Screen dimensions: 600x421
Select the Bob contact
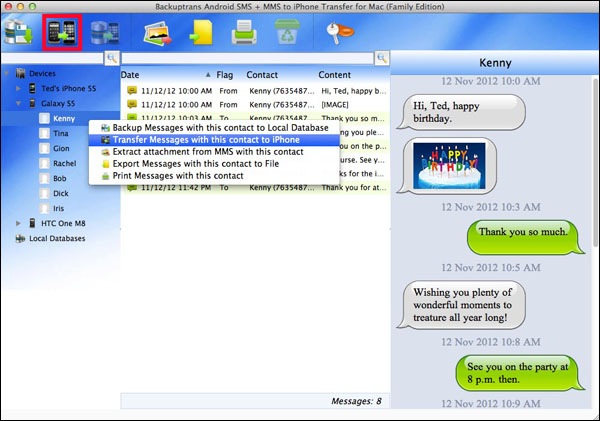click(59, 178)
